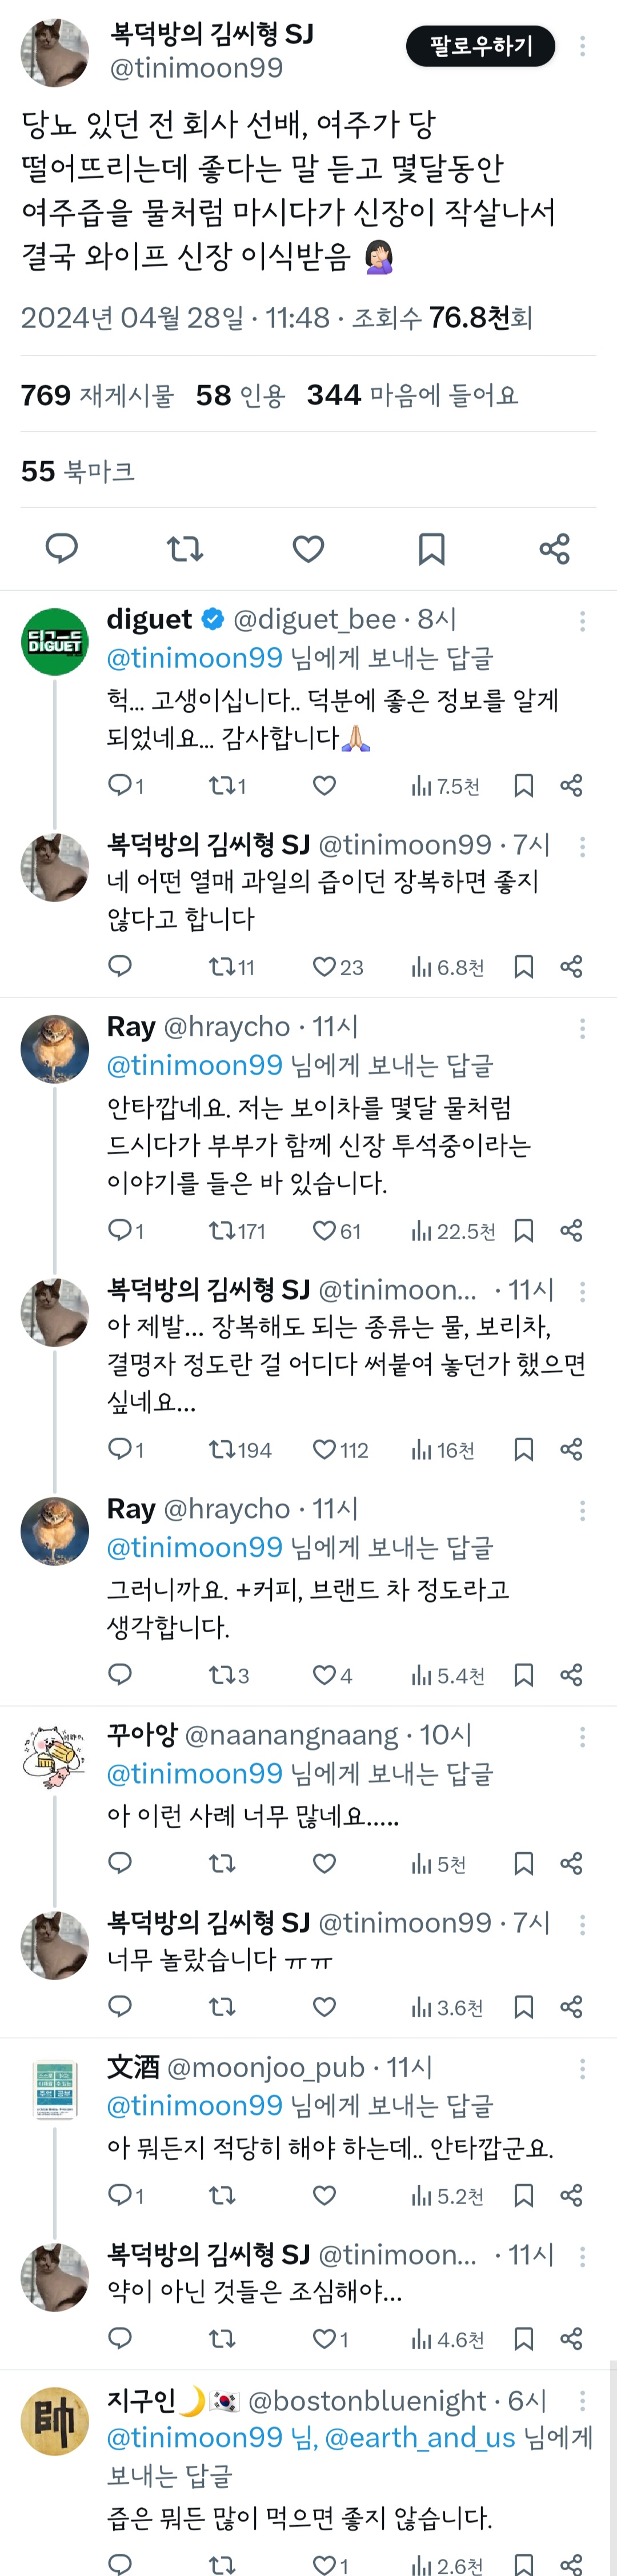
Task: Retweet the main post about 여주즙
Action: [x=185, y=548]
